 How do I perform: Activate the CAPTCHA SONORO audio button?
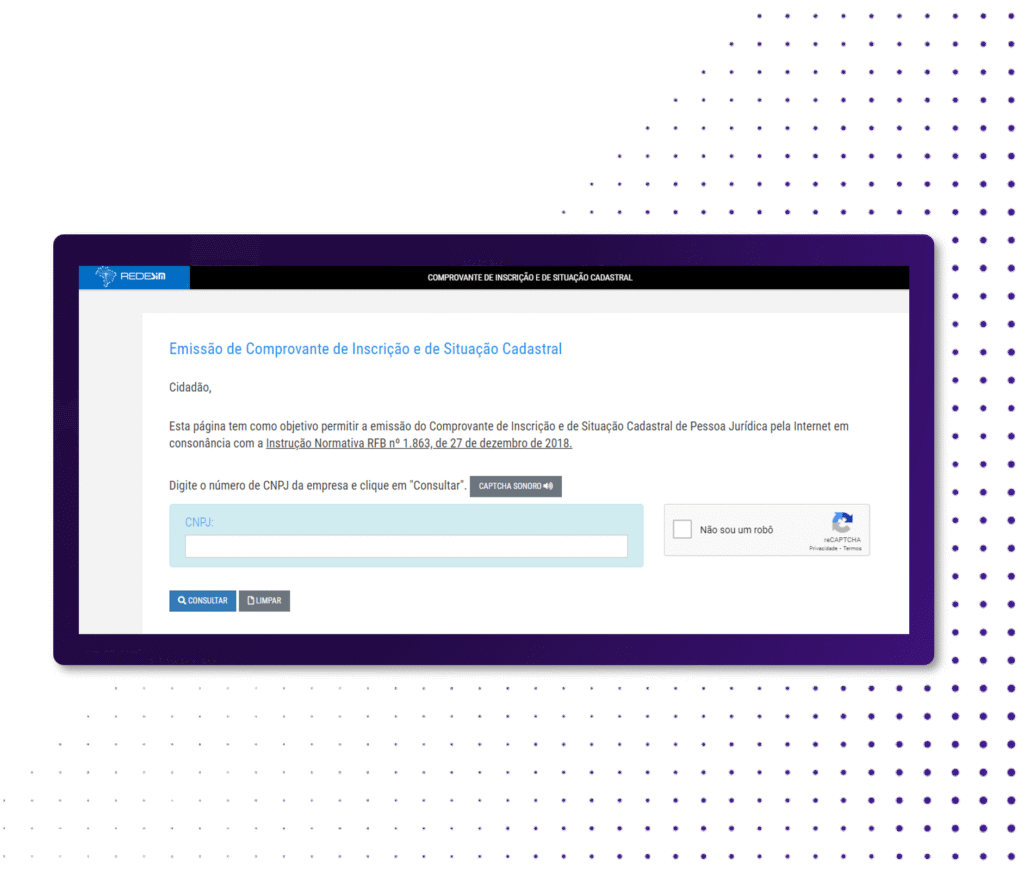point(516,486)
